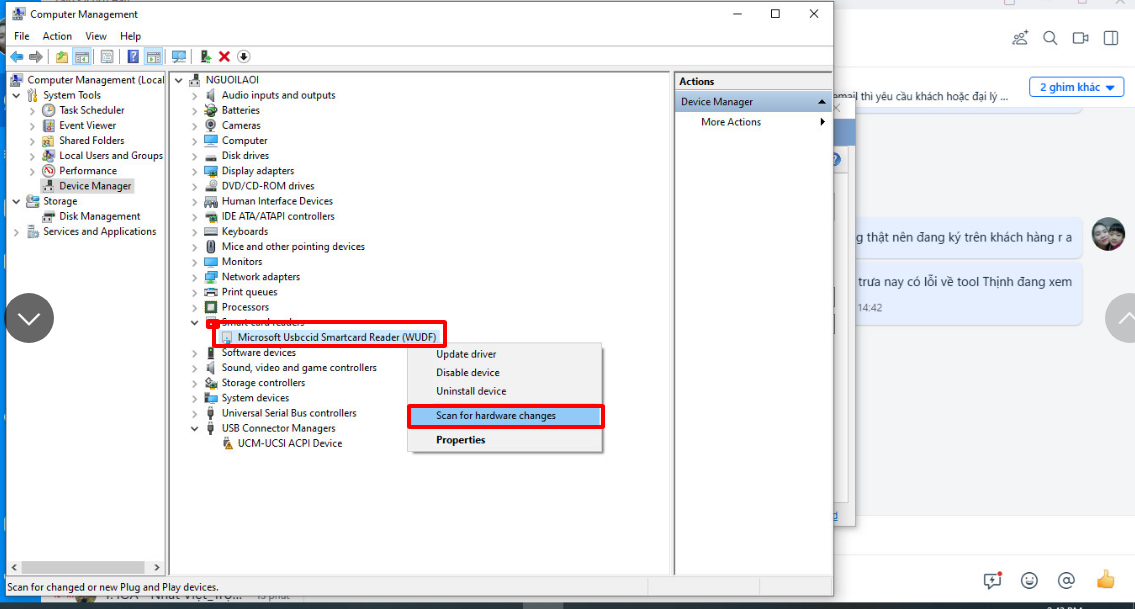Image resolution: width=1135 pixels, height=609 pixels.
Task: Click the red X uninstall device icon
Action: 224,56
